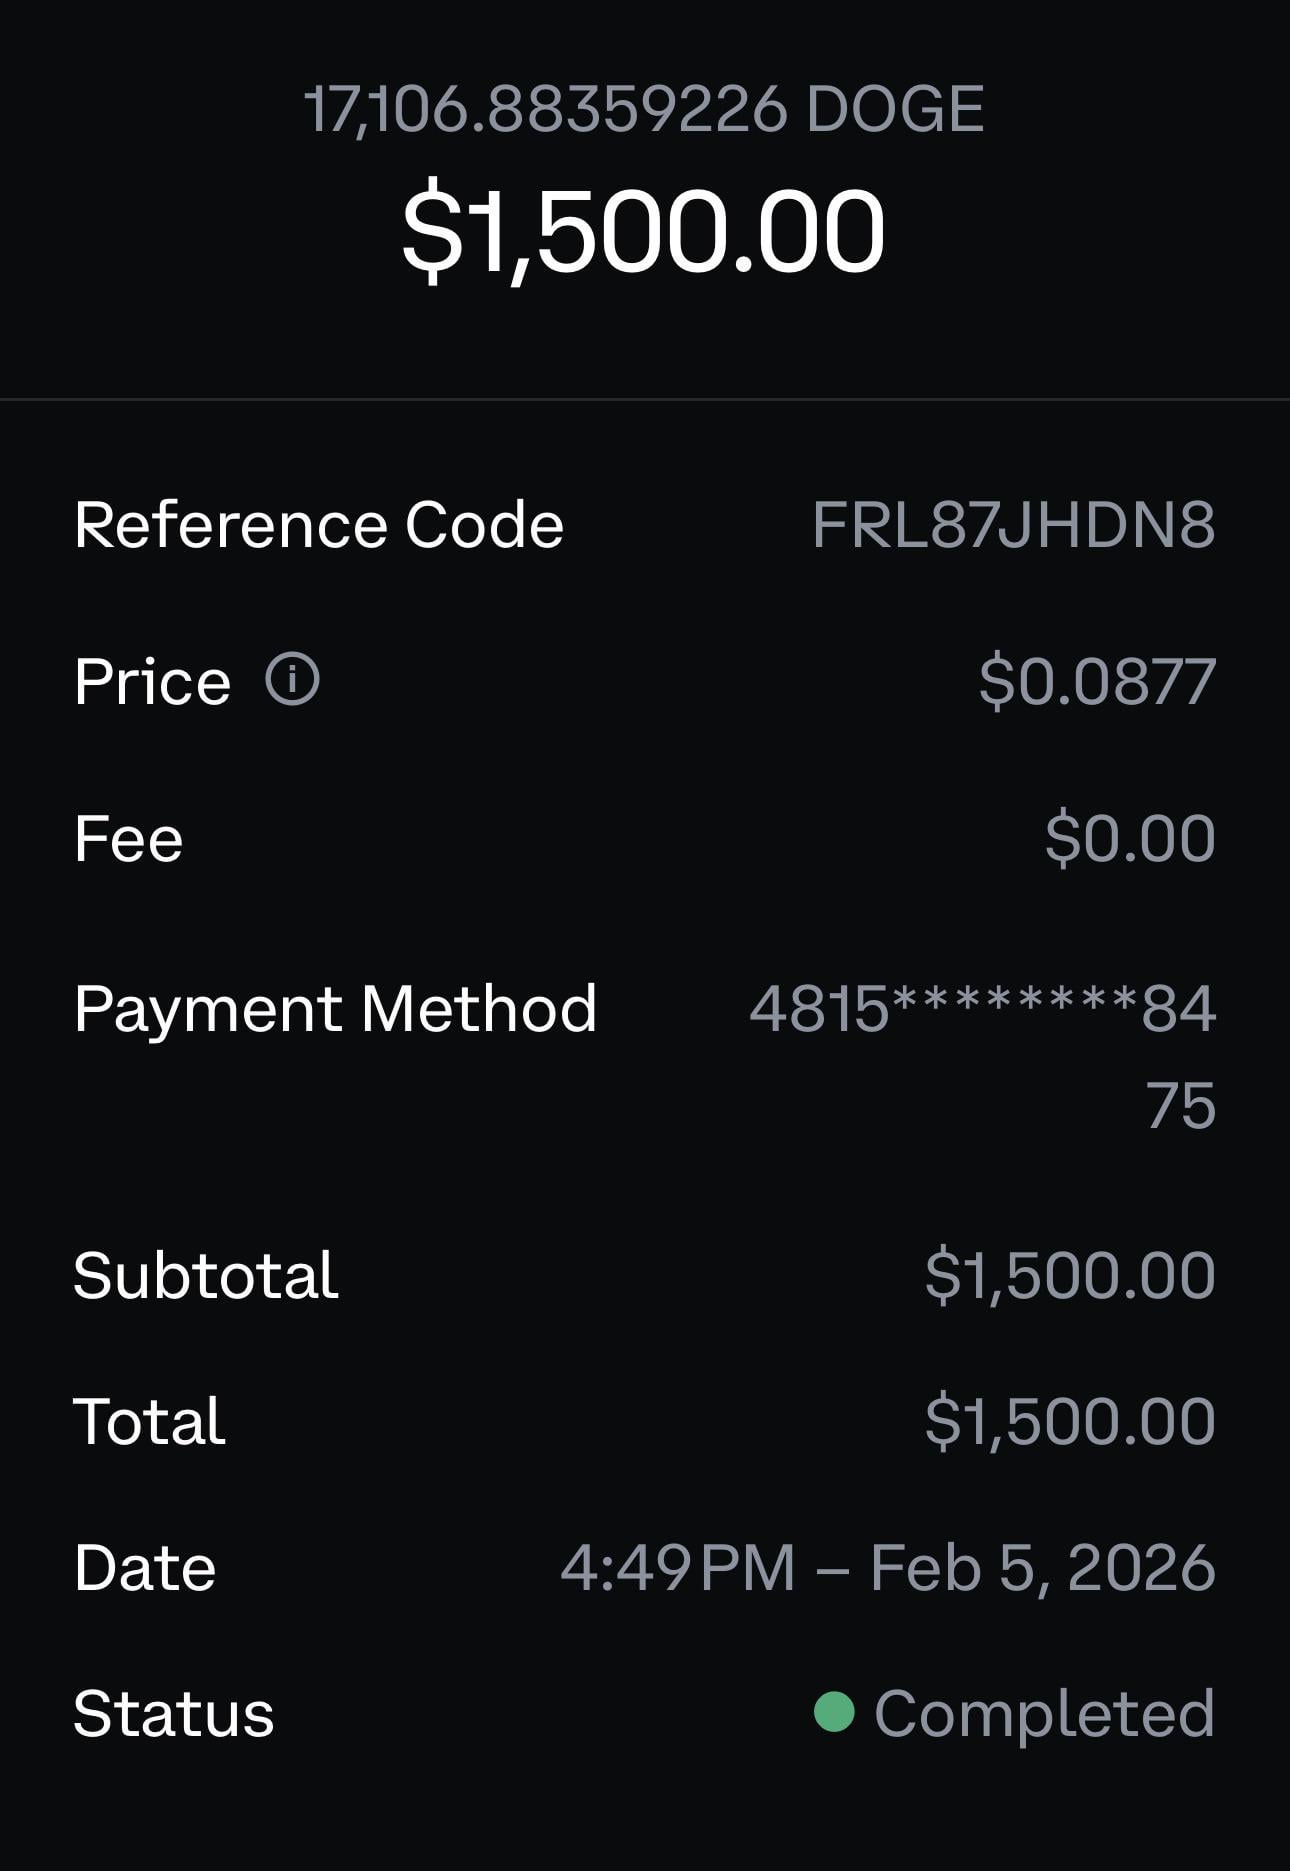Image resolution: width=1290 pixels, height=1871 pixels.
Task: Tap the Subtotal $1,500.00 value
Action: point(1069,1276)
